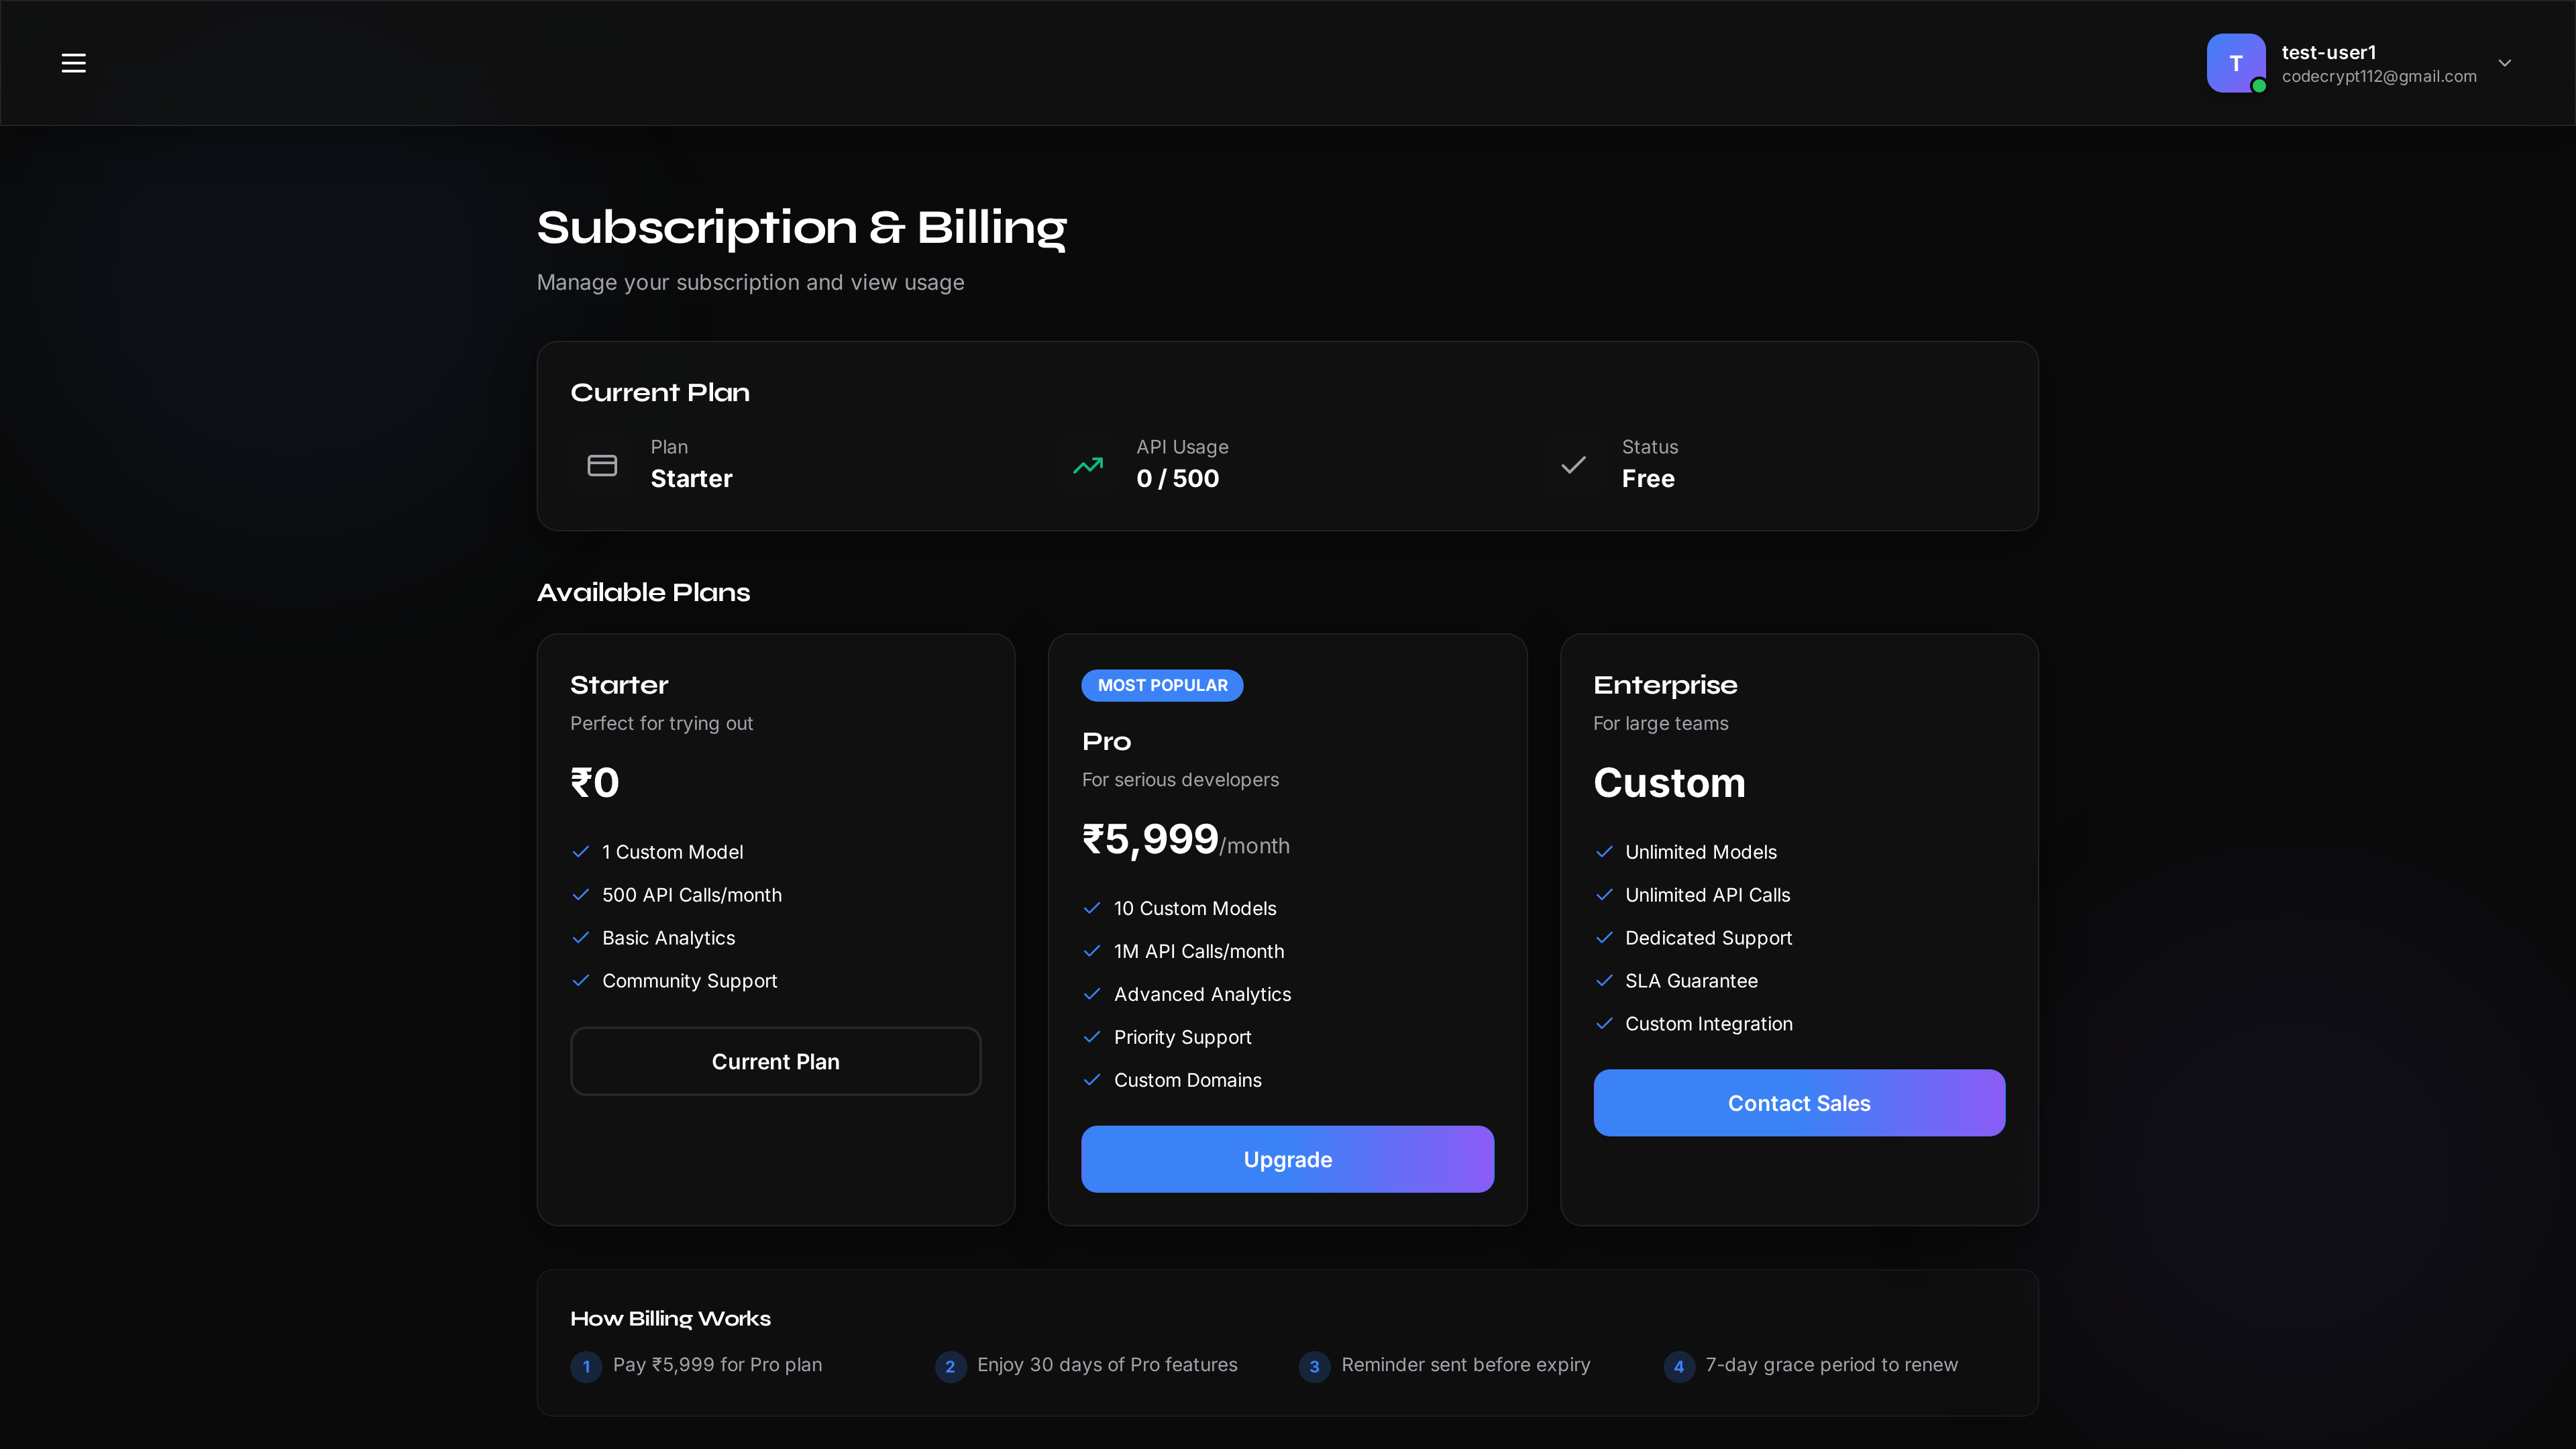Click the Contact Sales button

tap(1798, 1103)
